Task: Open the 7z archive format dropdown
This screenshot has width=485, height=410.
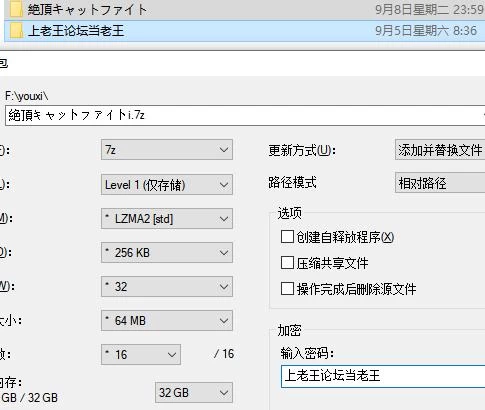Action: tap(167, 150)
